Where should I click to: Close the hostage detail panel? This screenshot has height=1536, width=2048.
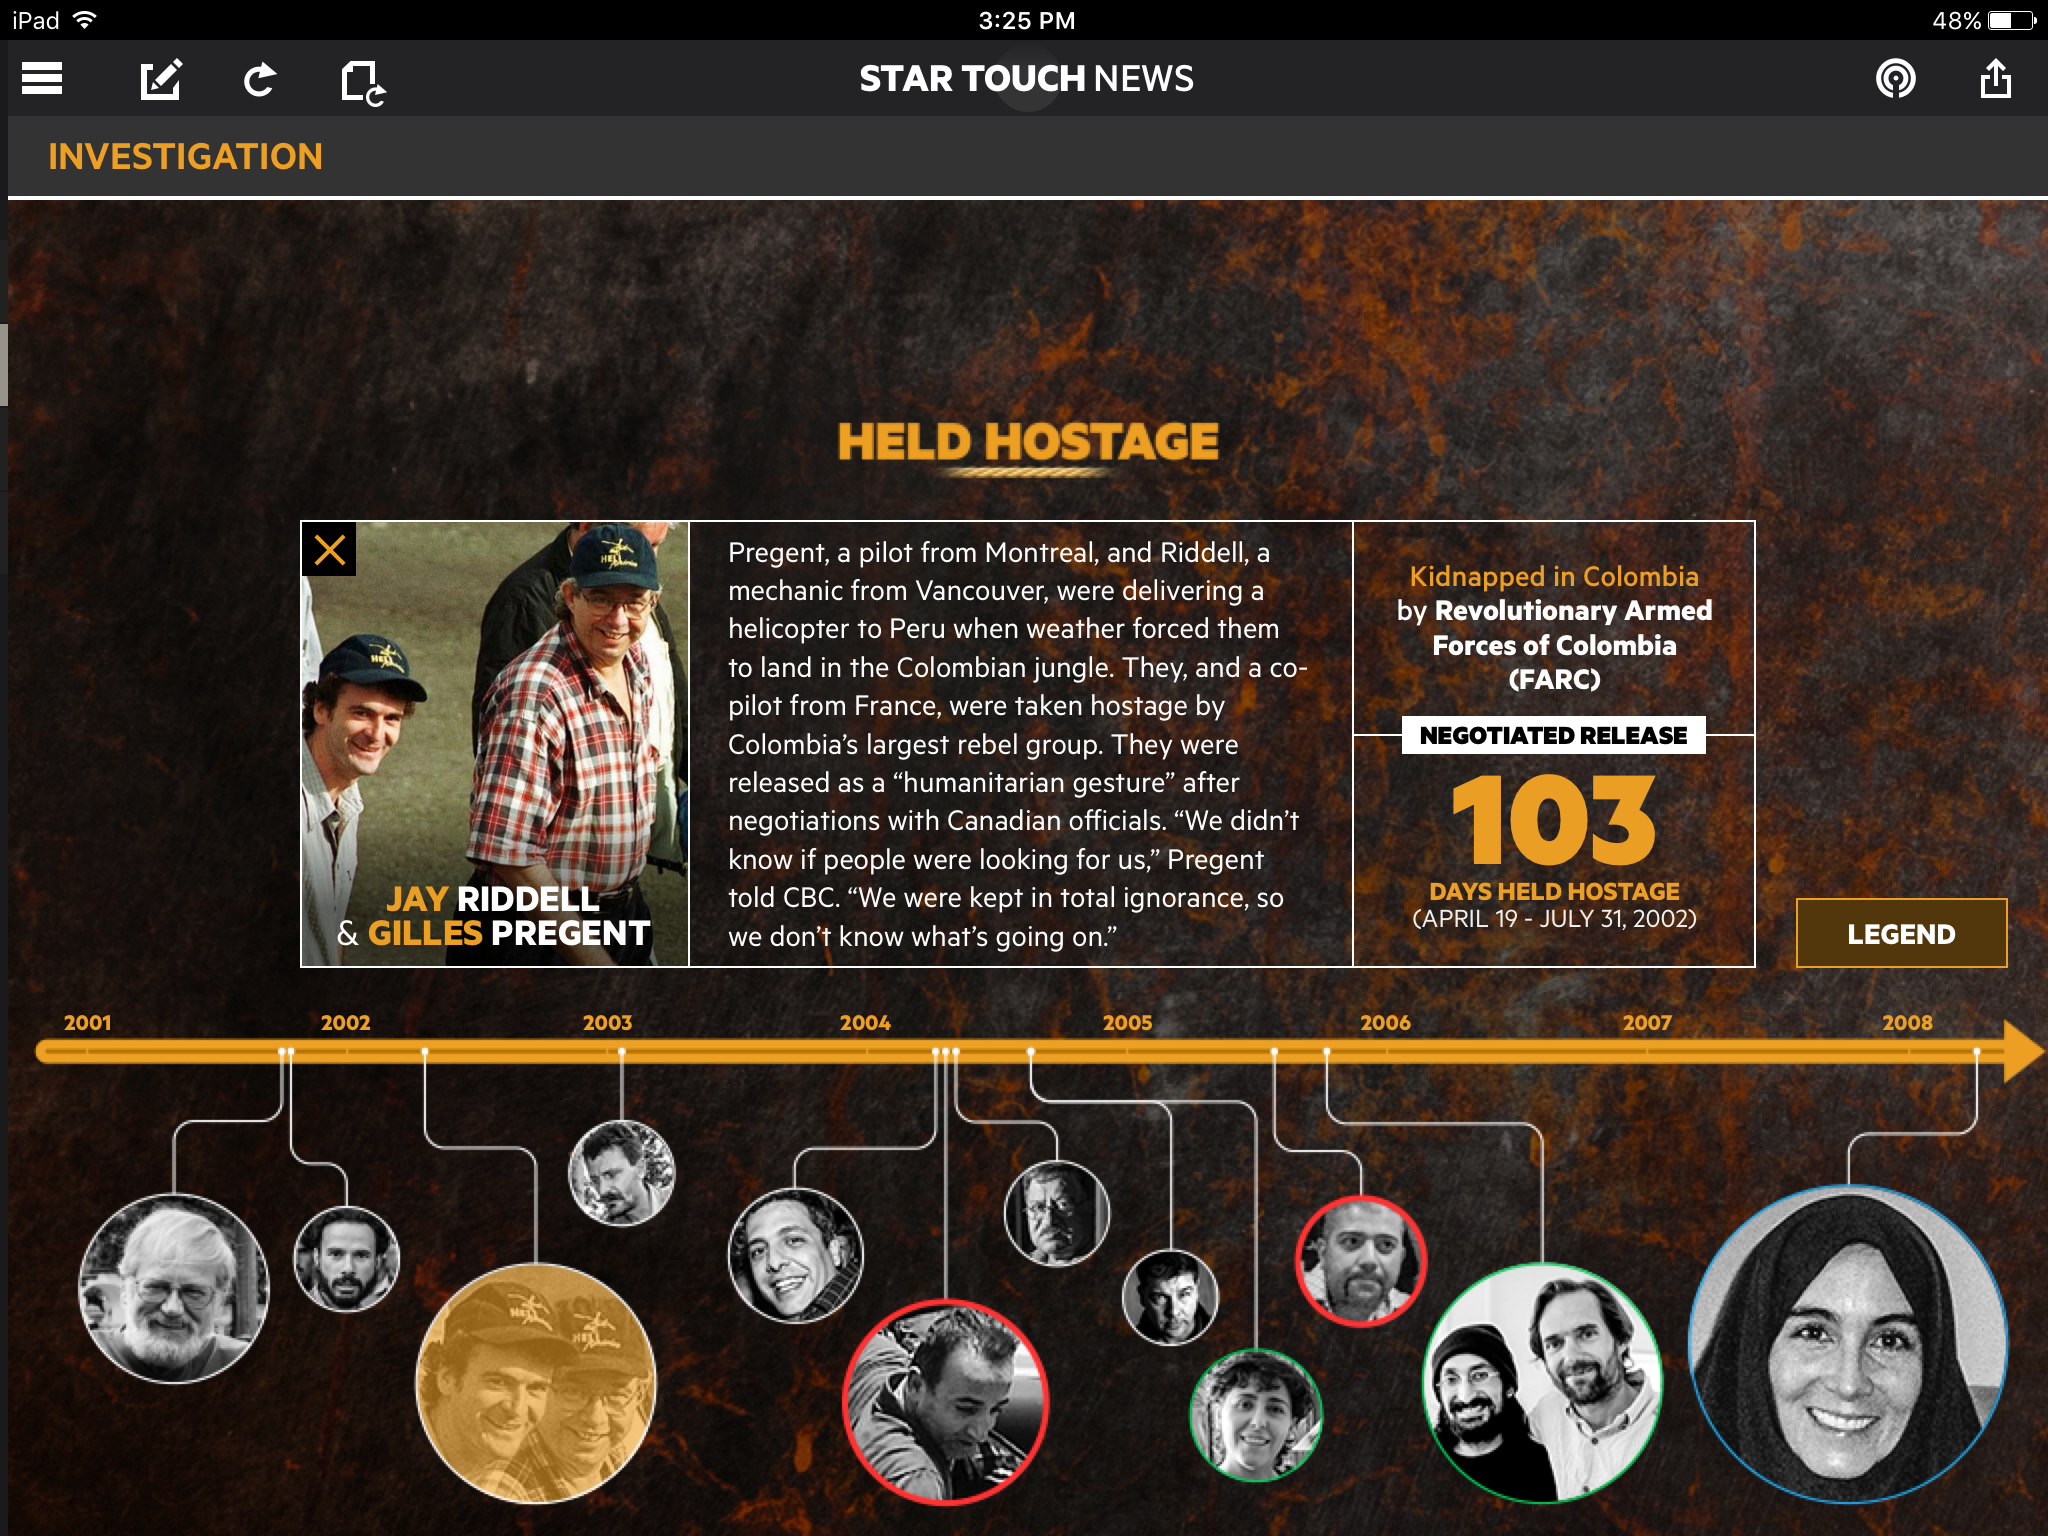(x=330, y=550)
